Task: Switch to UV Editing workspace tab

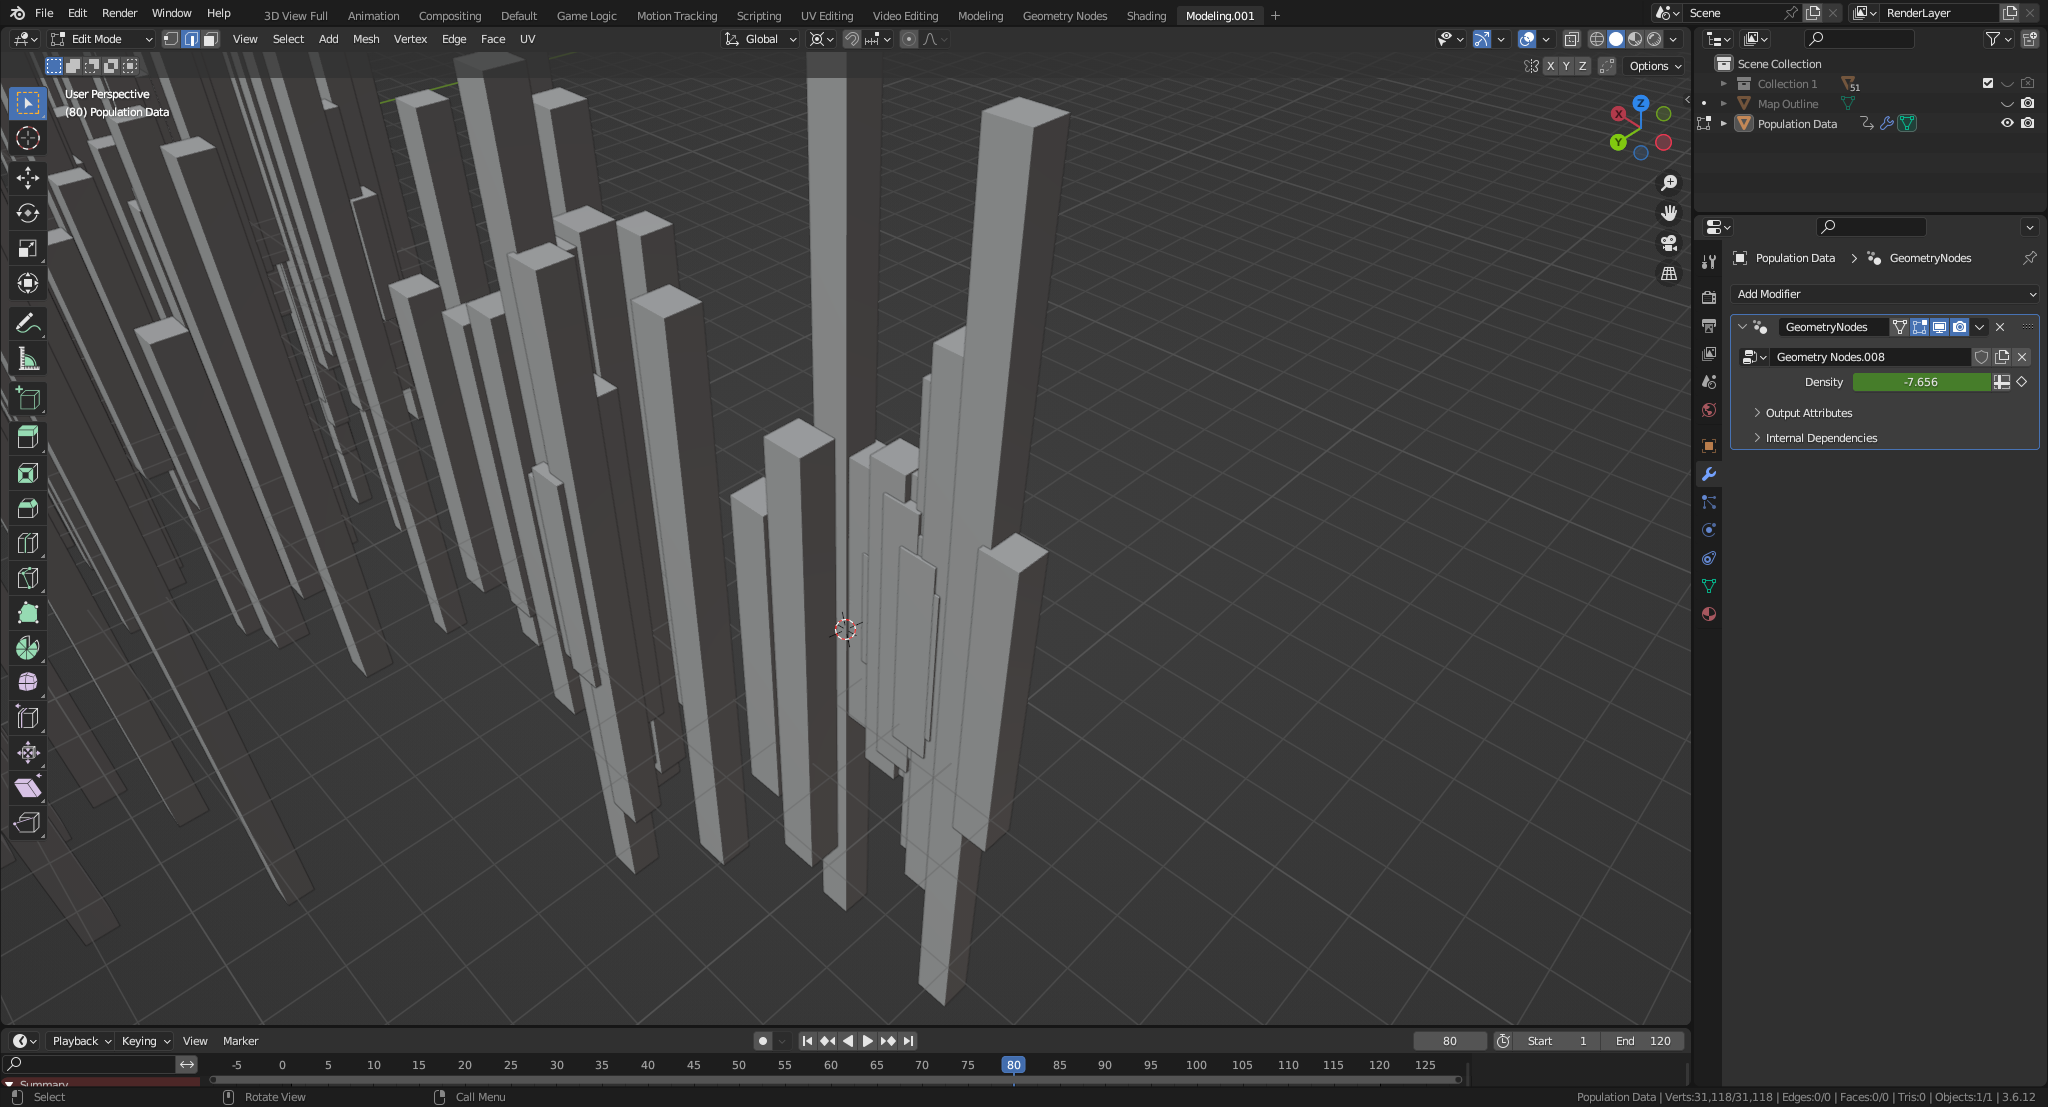Action: point(826,15)
